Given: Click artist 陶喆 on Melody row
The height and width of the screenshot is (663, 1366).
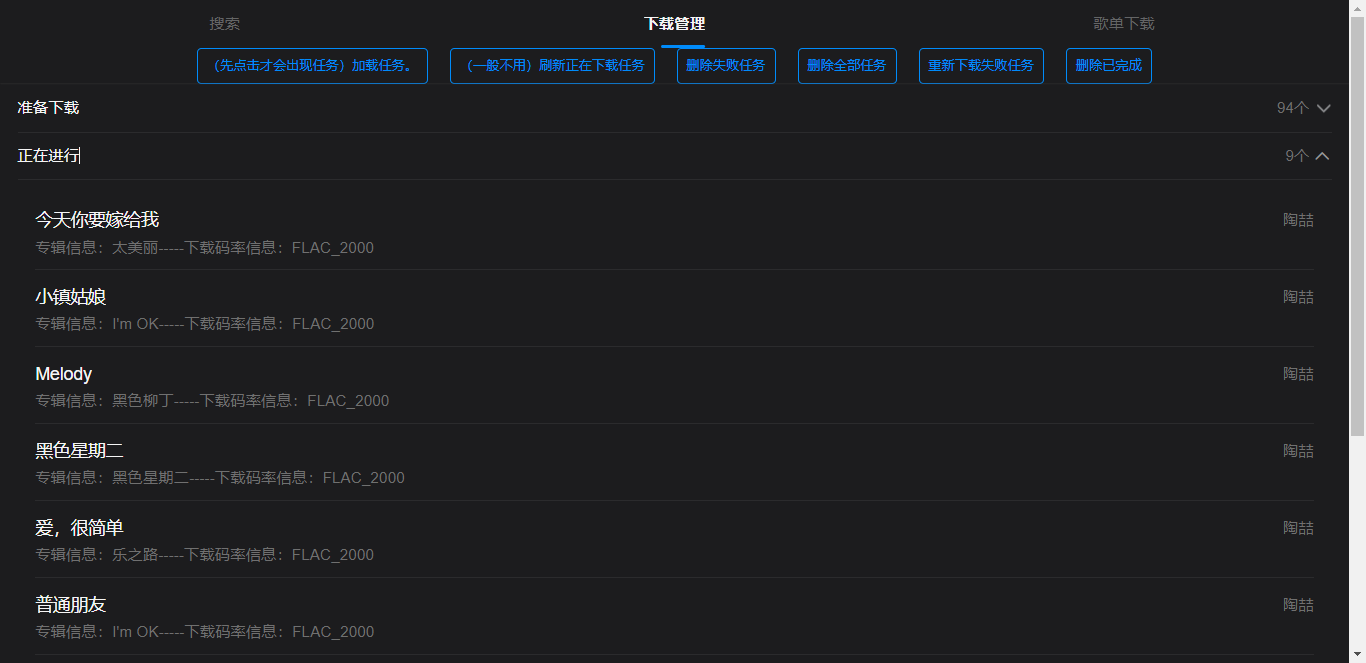Looking at the screenshot, I should [x=1298, y=374].
